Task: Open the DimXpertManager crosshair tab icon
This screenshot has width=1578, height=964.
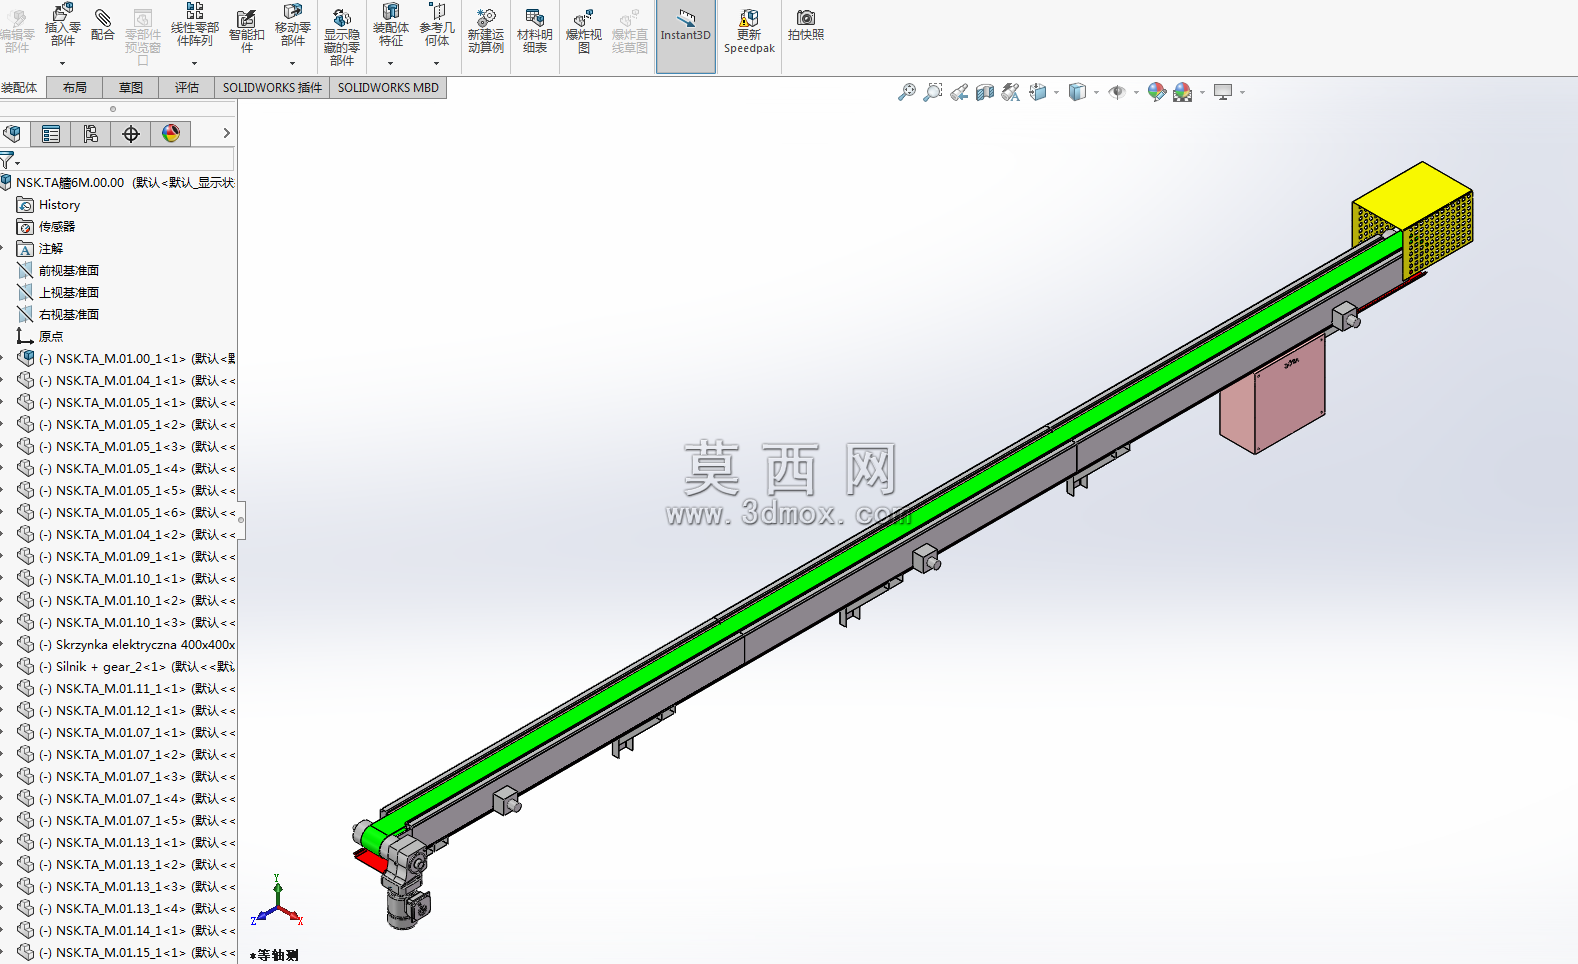Action: pos(131,134)
